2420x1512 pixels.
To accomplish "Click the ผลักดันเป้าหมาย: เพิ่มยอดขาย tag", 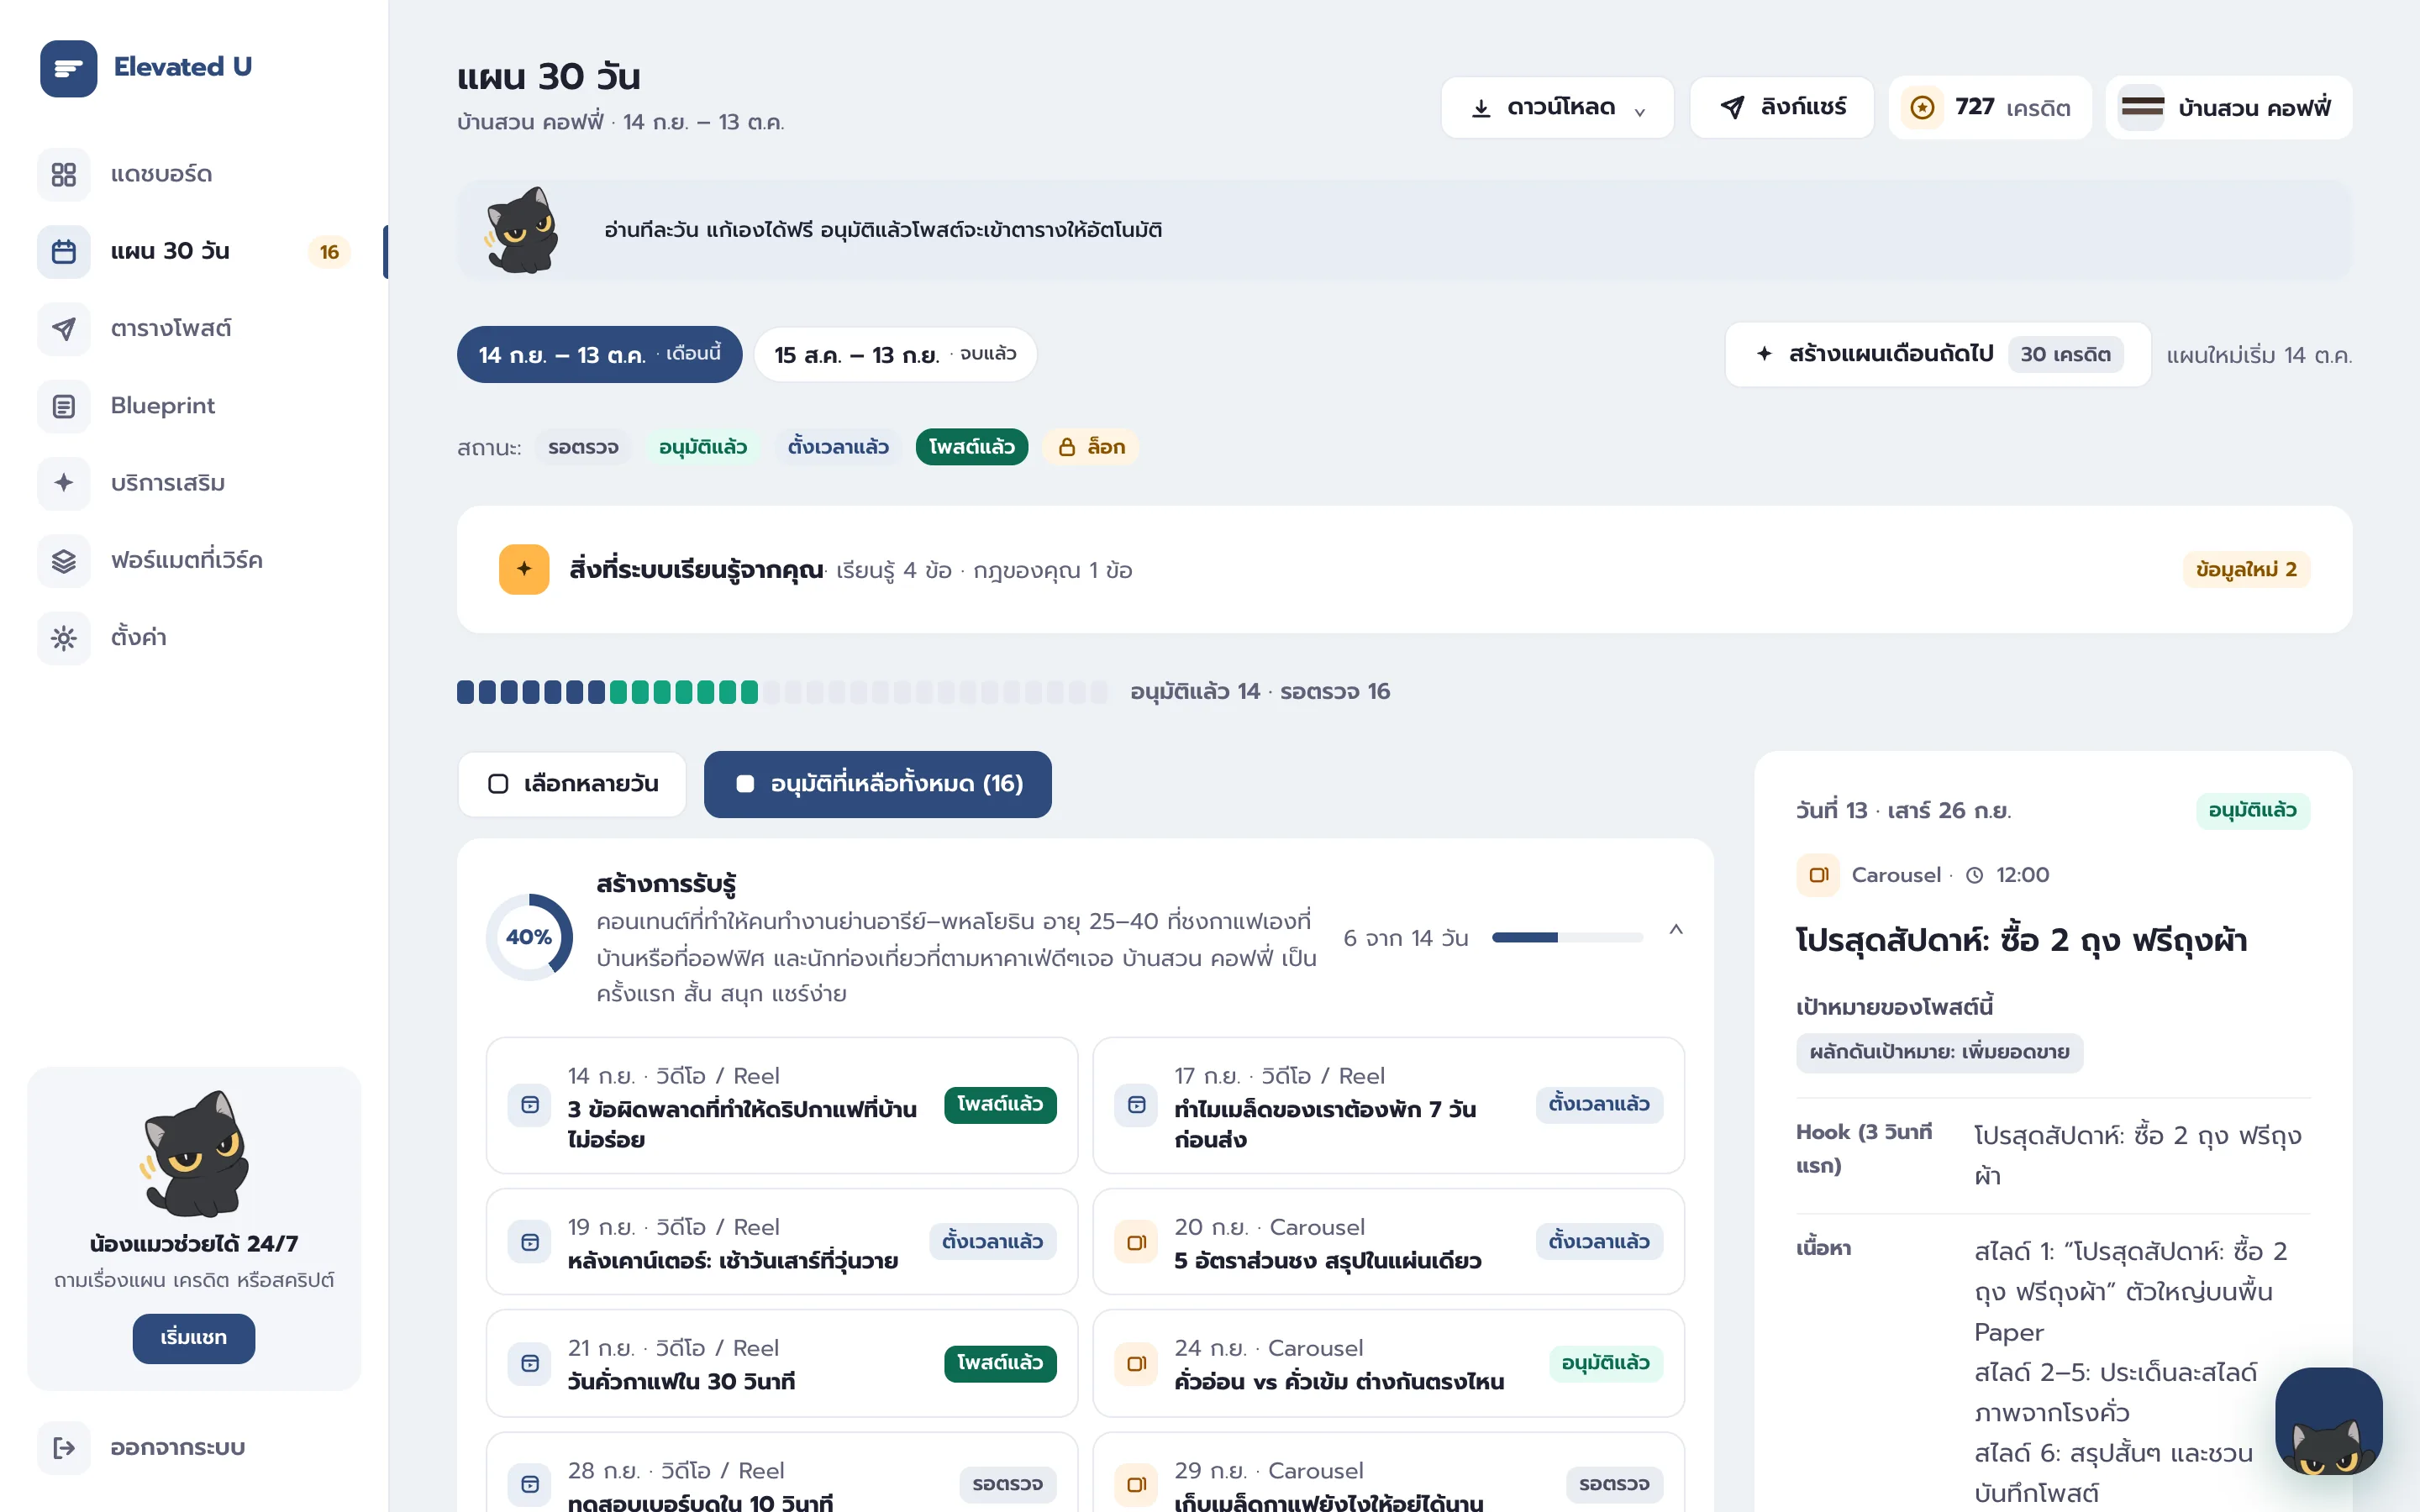I will coord(1939,1052).
